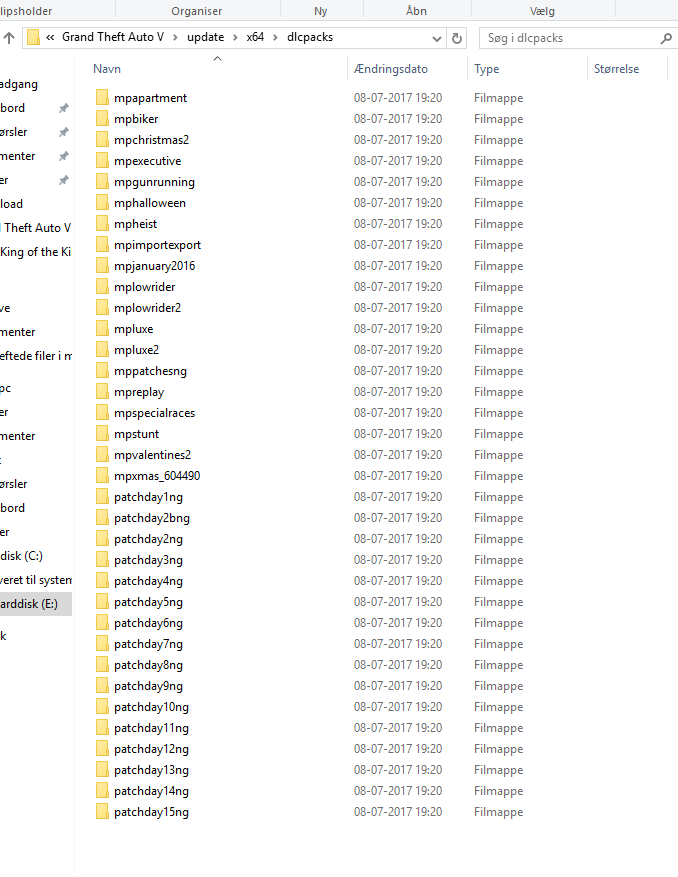Screen dimensions: 678x877
Task: Click patchday12ng folder name
Action: pos(151,749)
